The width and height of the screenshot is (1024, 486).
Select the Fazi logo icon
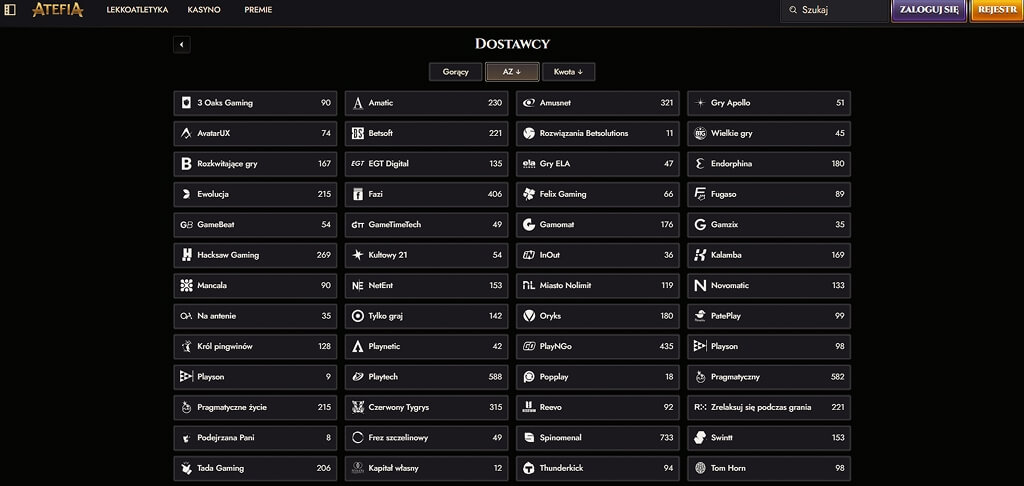click(357, 194)
